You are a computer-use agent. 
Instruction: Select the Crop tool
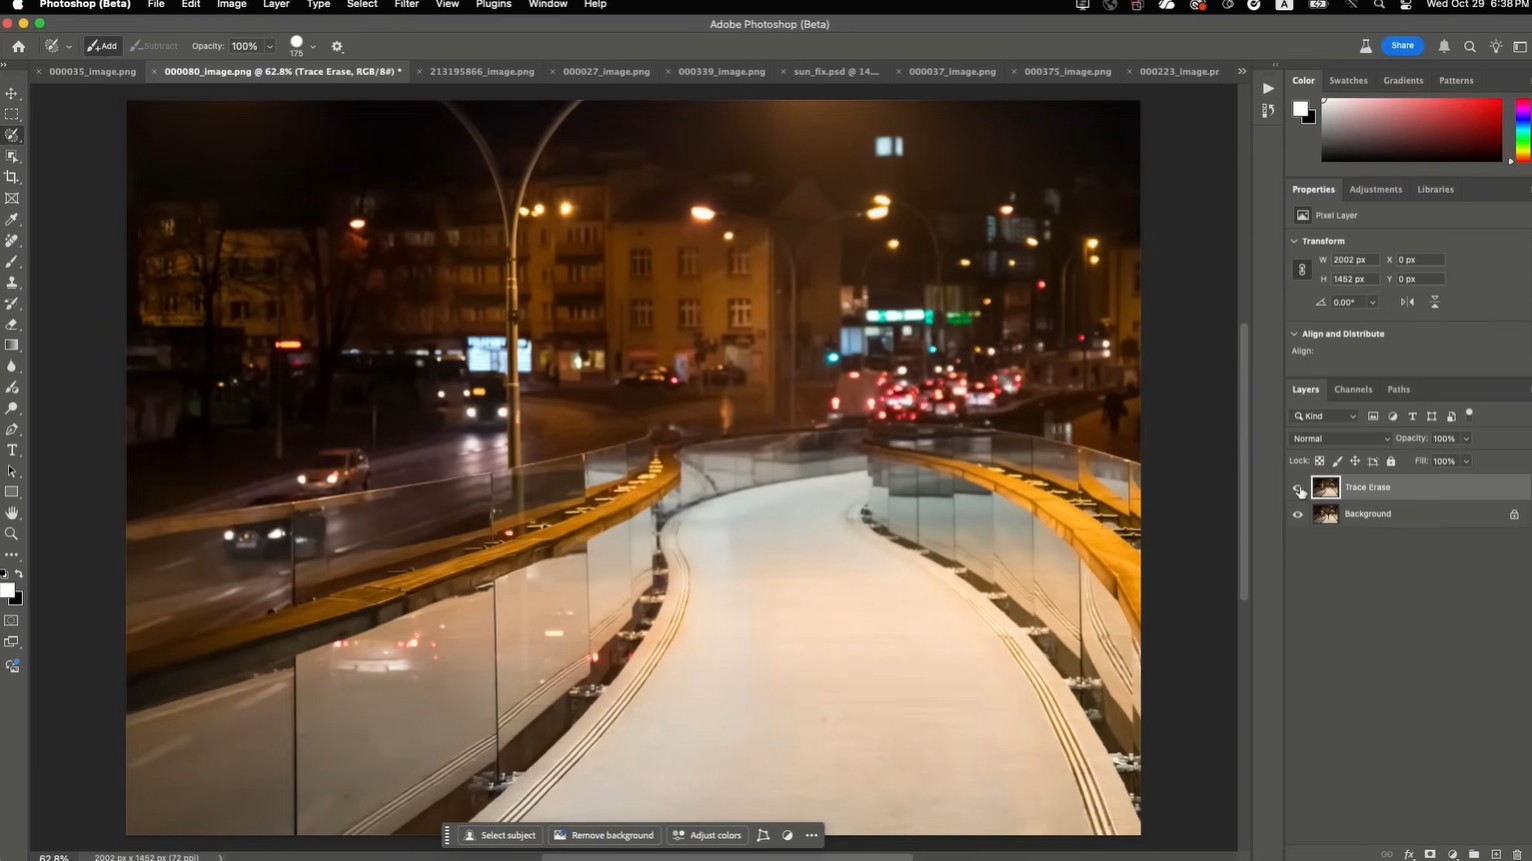(12, 177)
